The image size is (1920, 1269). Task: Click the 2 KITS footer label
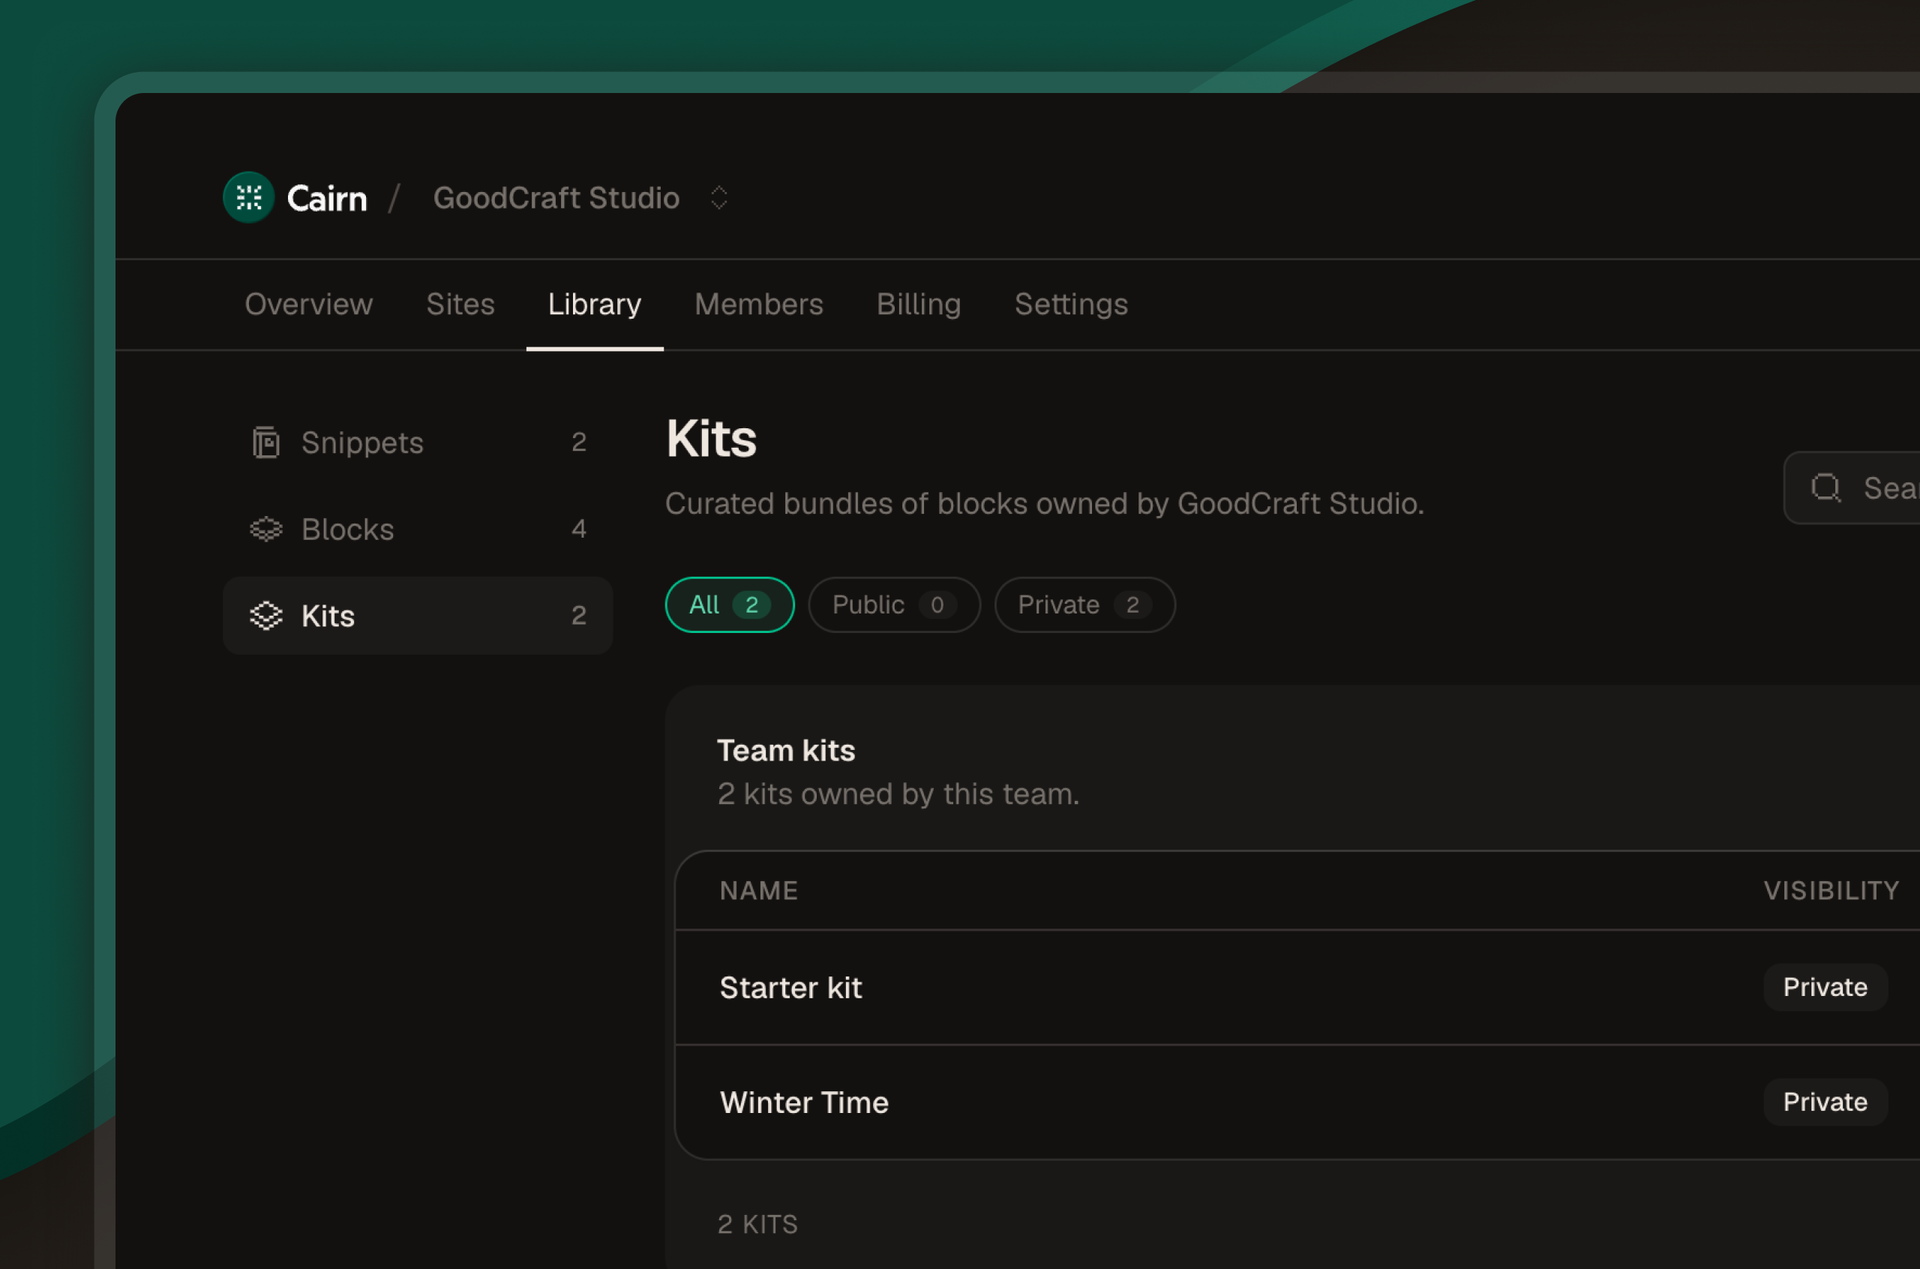pos(758,1224)
